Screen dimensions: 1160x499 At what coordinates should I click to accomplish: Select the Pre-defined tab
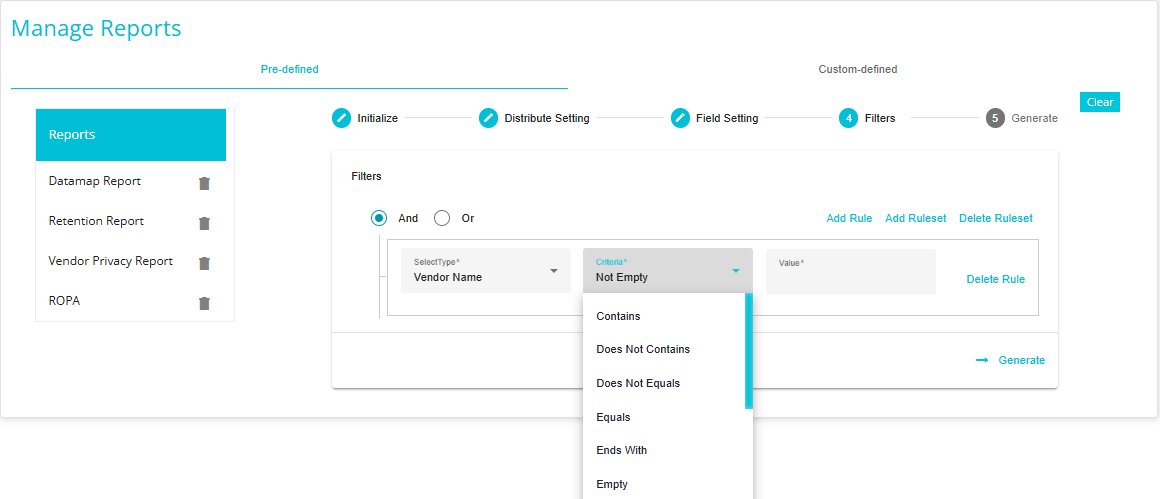pyautogui.click(x=289, y=69)
